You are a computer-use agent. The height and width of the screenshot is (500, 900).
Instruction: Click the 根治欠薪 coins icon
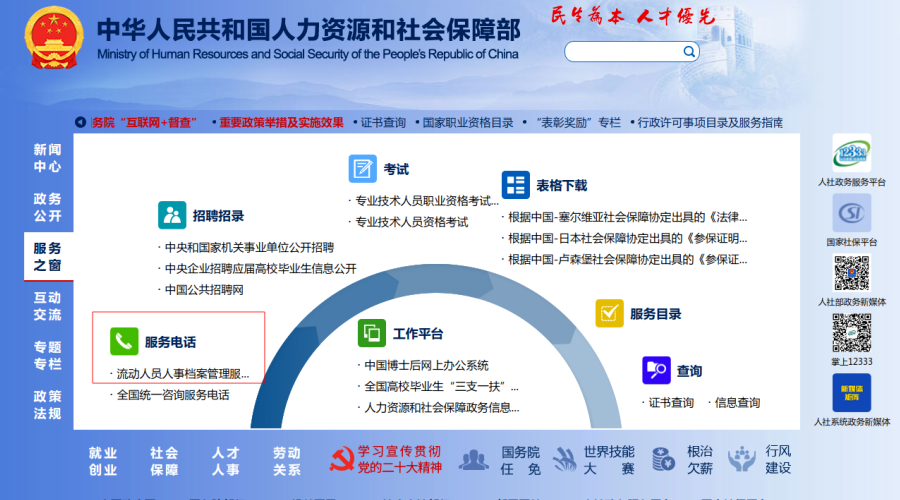point(663,460)
